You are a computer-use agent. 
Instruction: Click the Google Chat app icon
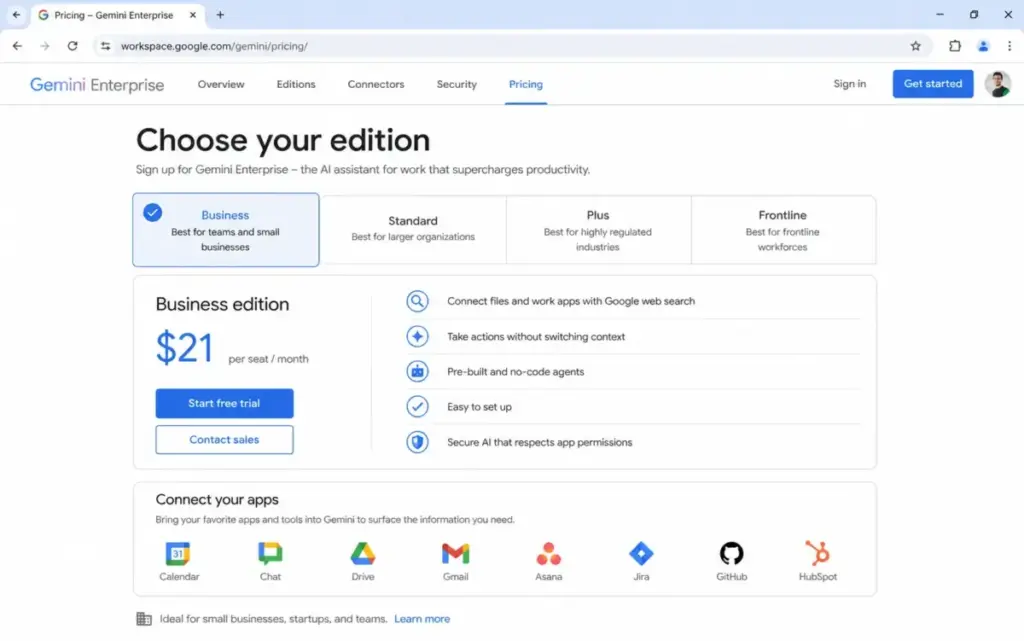coord(270,554)
